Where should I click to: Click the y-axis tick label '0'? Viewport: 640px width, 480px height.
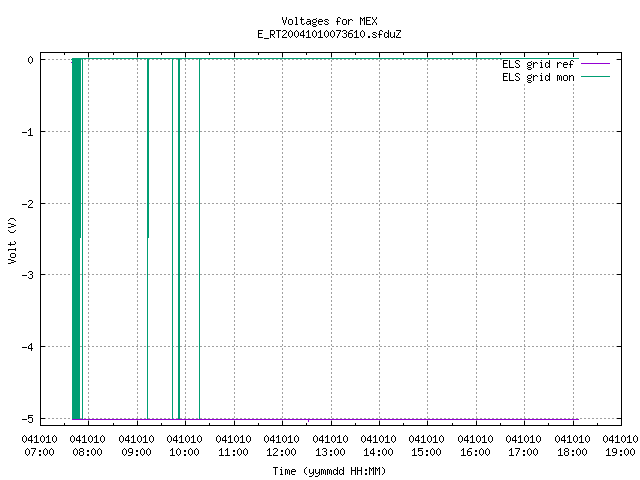30,60
